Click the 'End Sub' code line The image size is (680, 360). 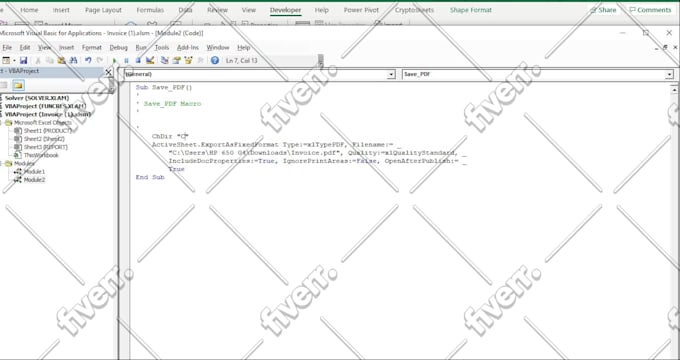(150, 177)
